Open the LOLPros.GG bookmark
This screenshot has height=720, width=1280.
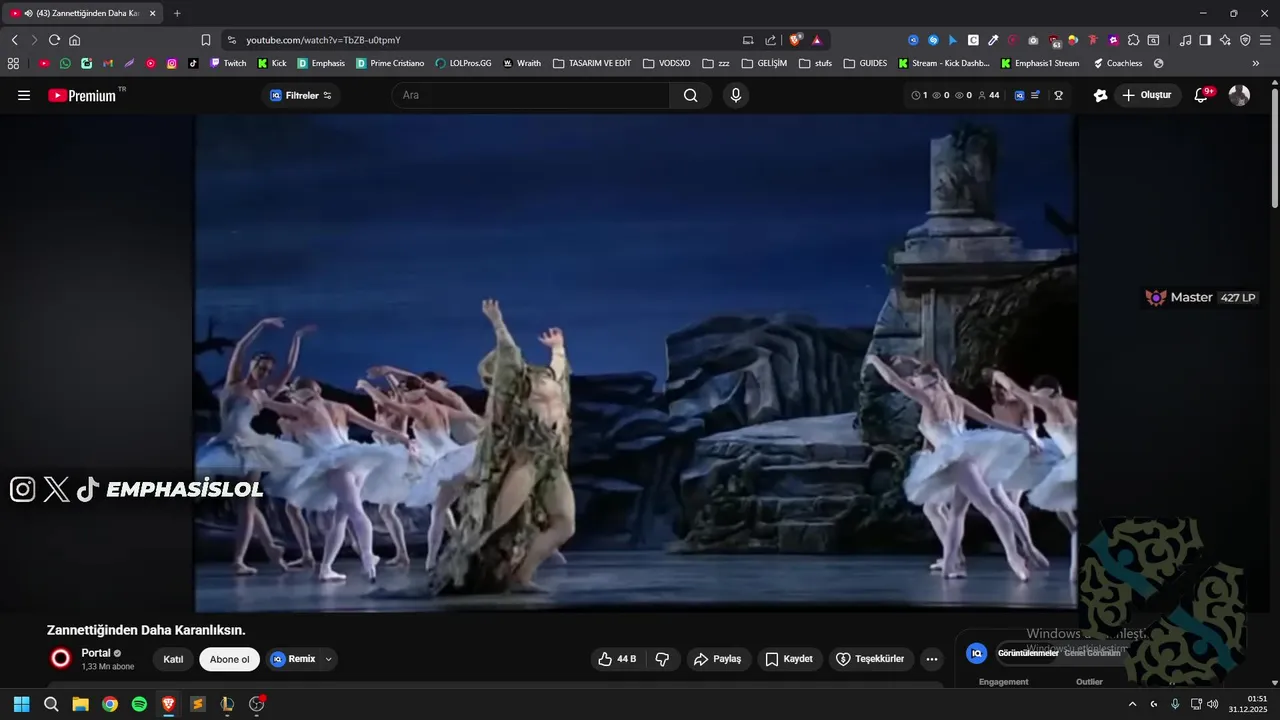coord(464,63)
